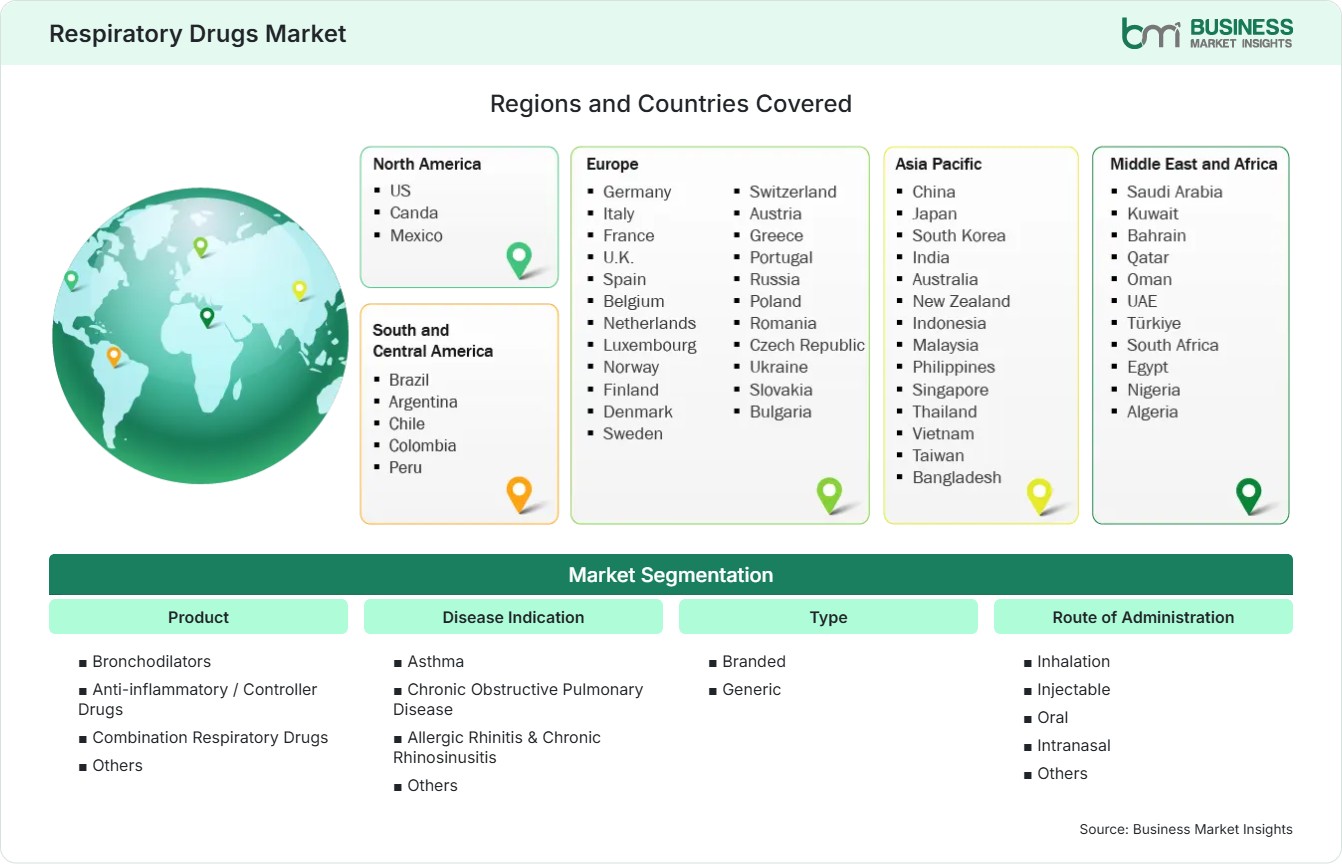Click the Regions and Countries Covered heading
The image size is (1342, 864).
point(671,103)
